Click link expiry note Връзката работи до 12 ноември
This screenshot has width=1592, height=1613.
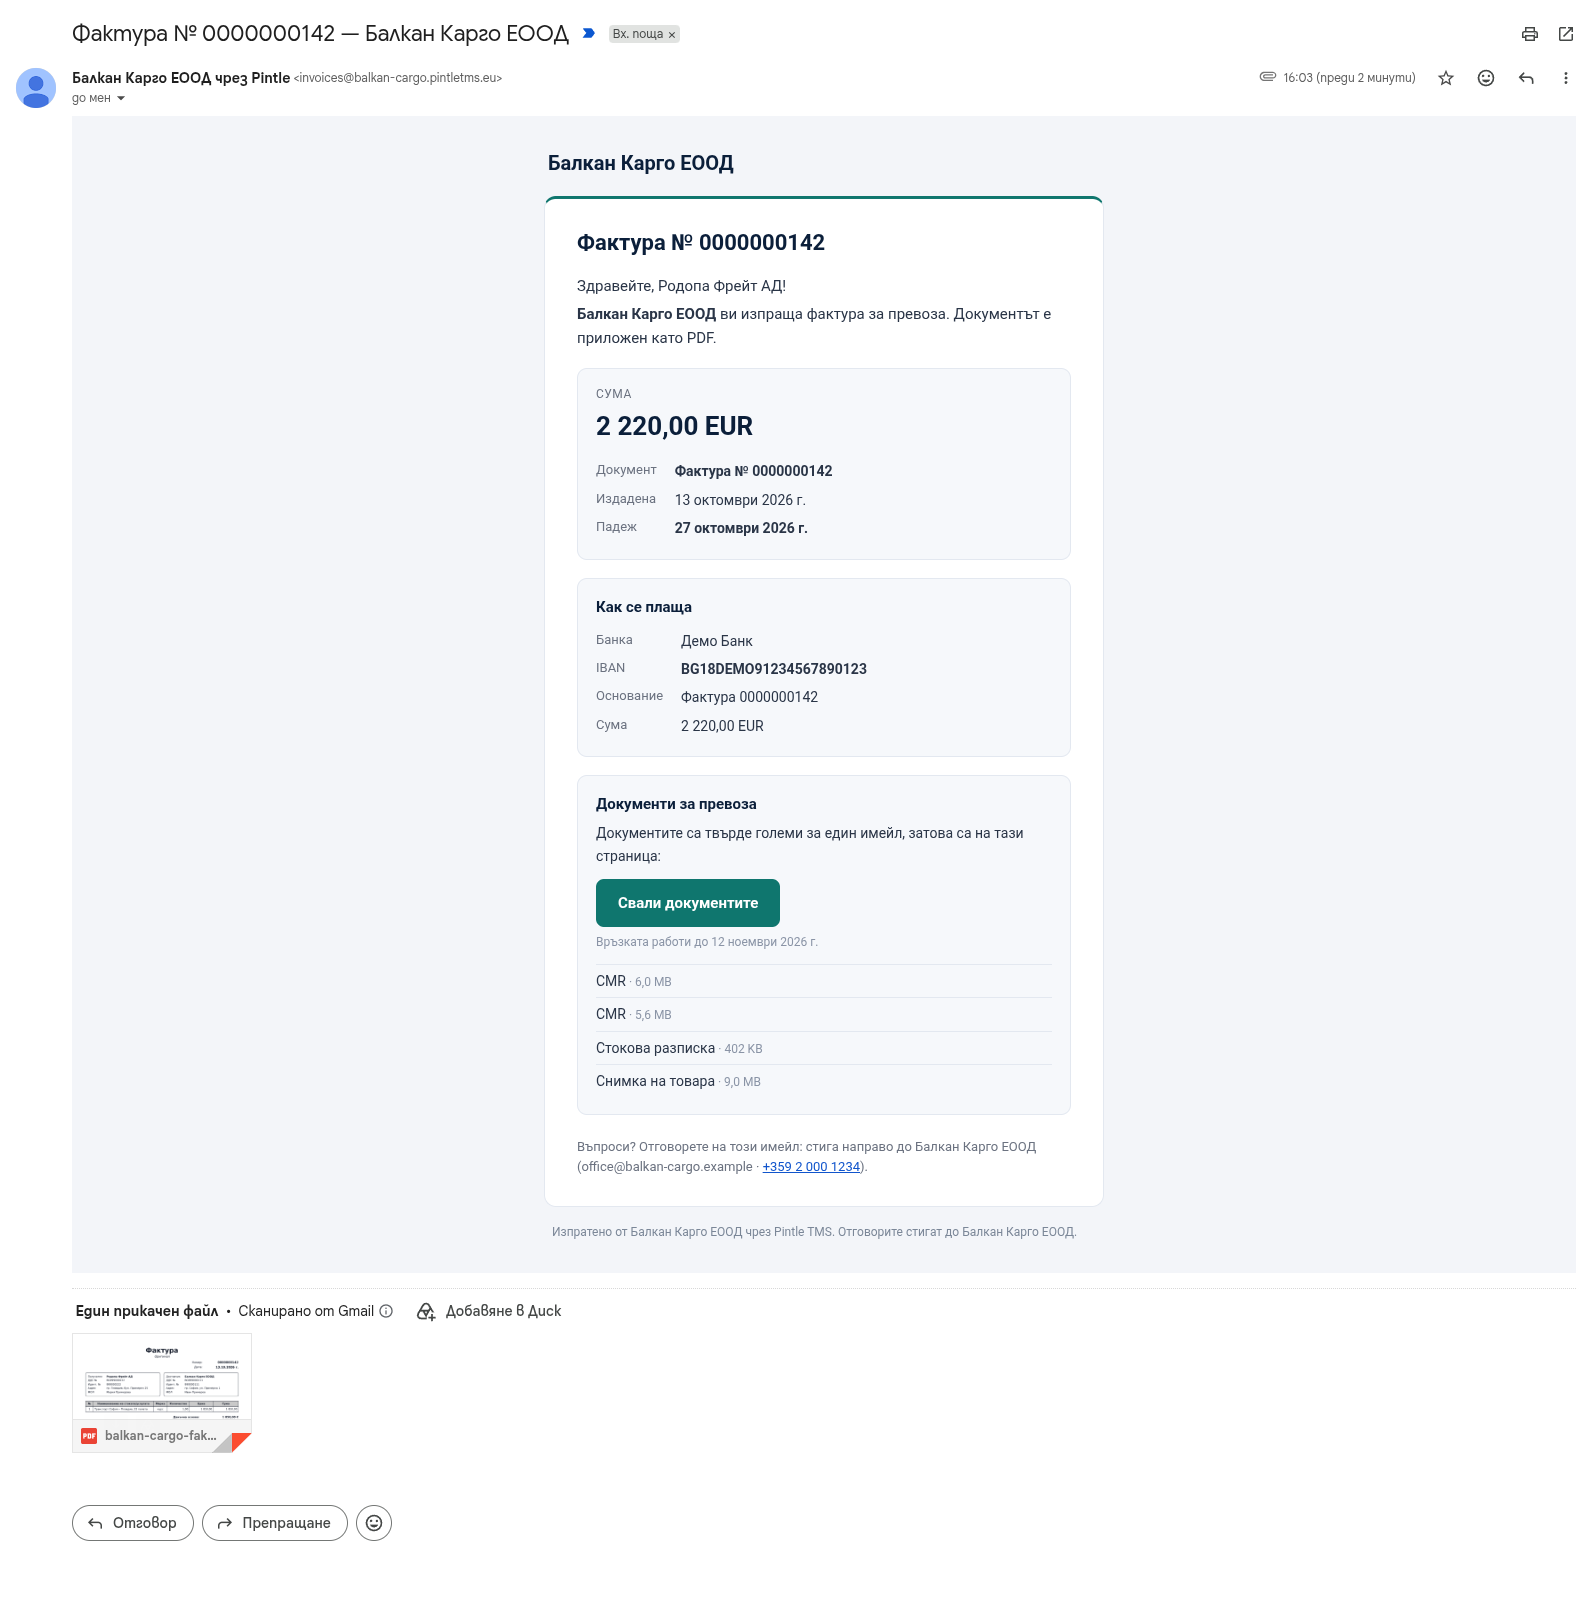coord(707,942)
